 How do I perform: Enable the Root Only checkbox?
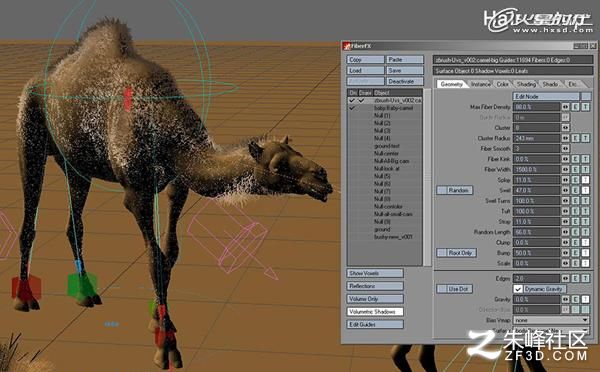tap(442, 253)
